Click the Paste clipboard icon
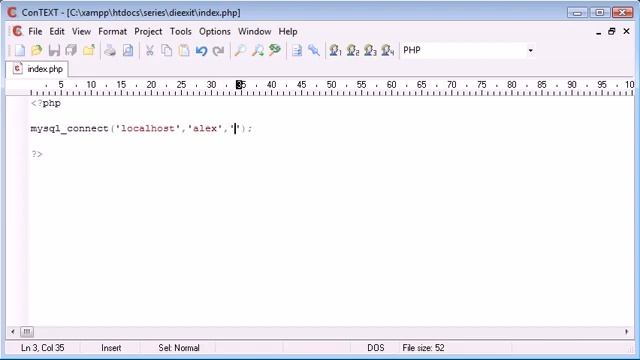 [x=184, y=51]
